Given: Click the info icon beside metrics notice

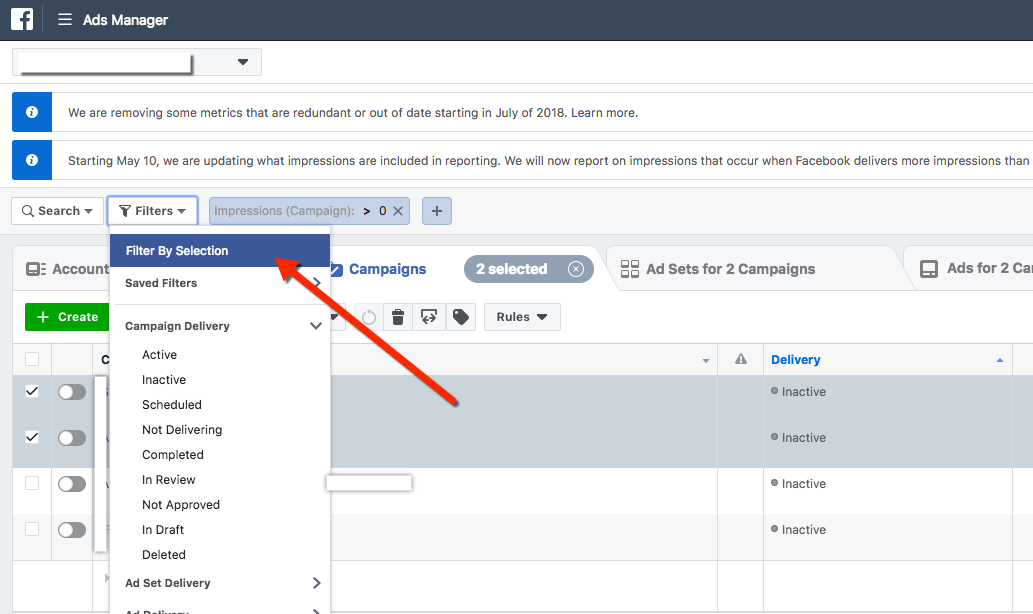Looking at the screenshot, I should pyautogui.click(x=32, y=112).
